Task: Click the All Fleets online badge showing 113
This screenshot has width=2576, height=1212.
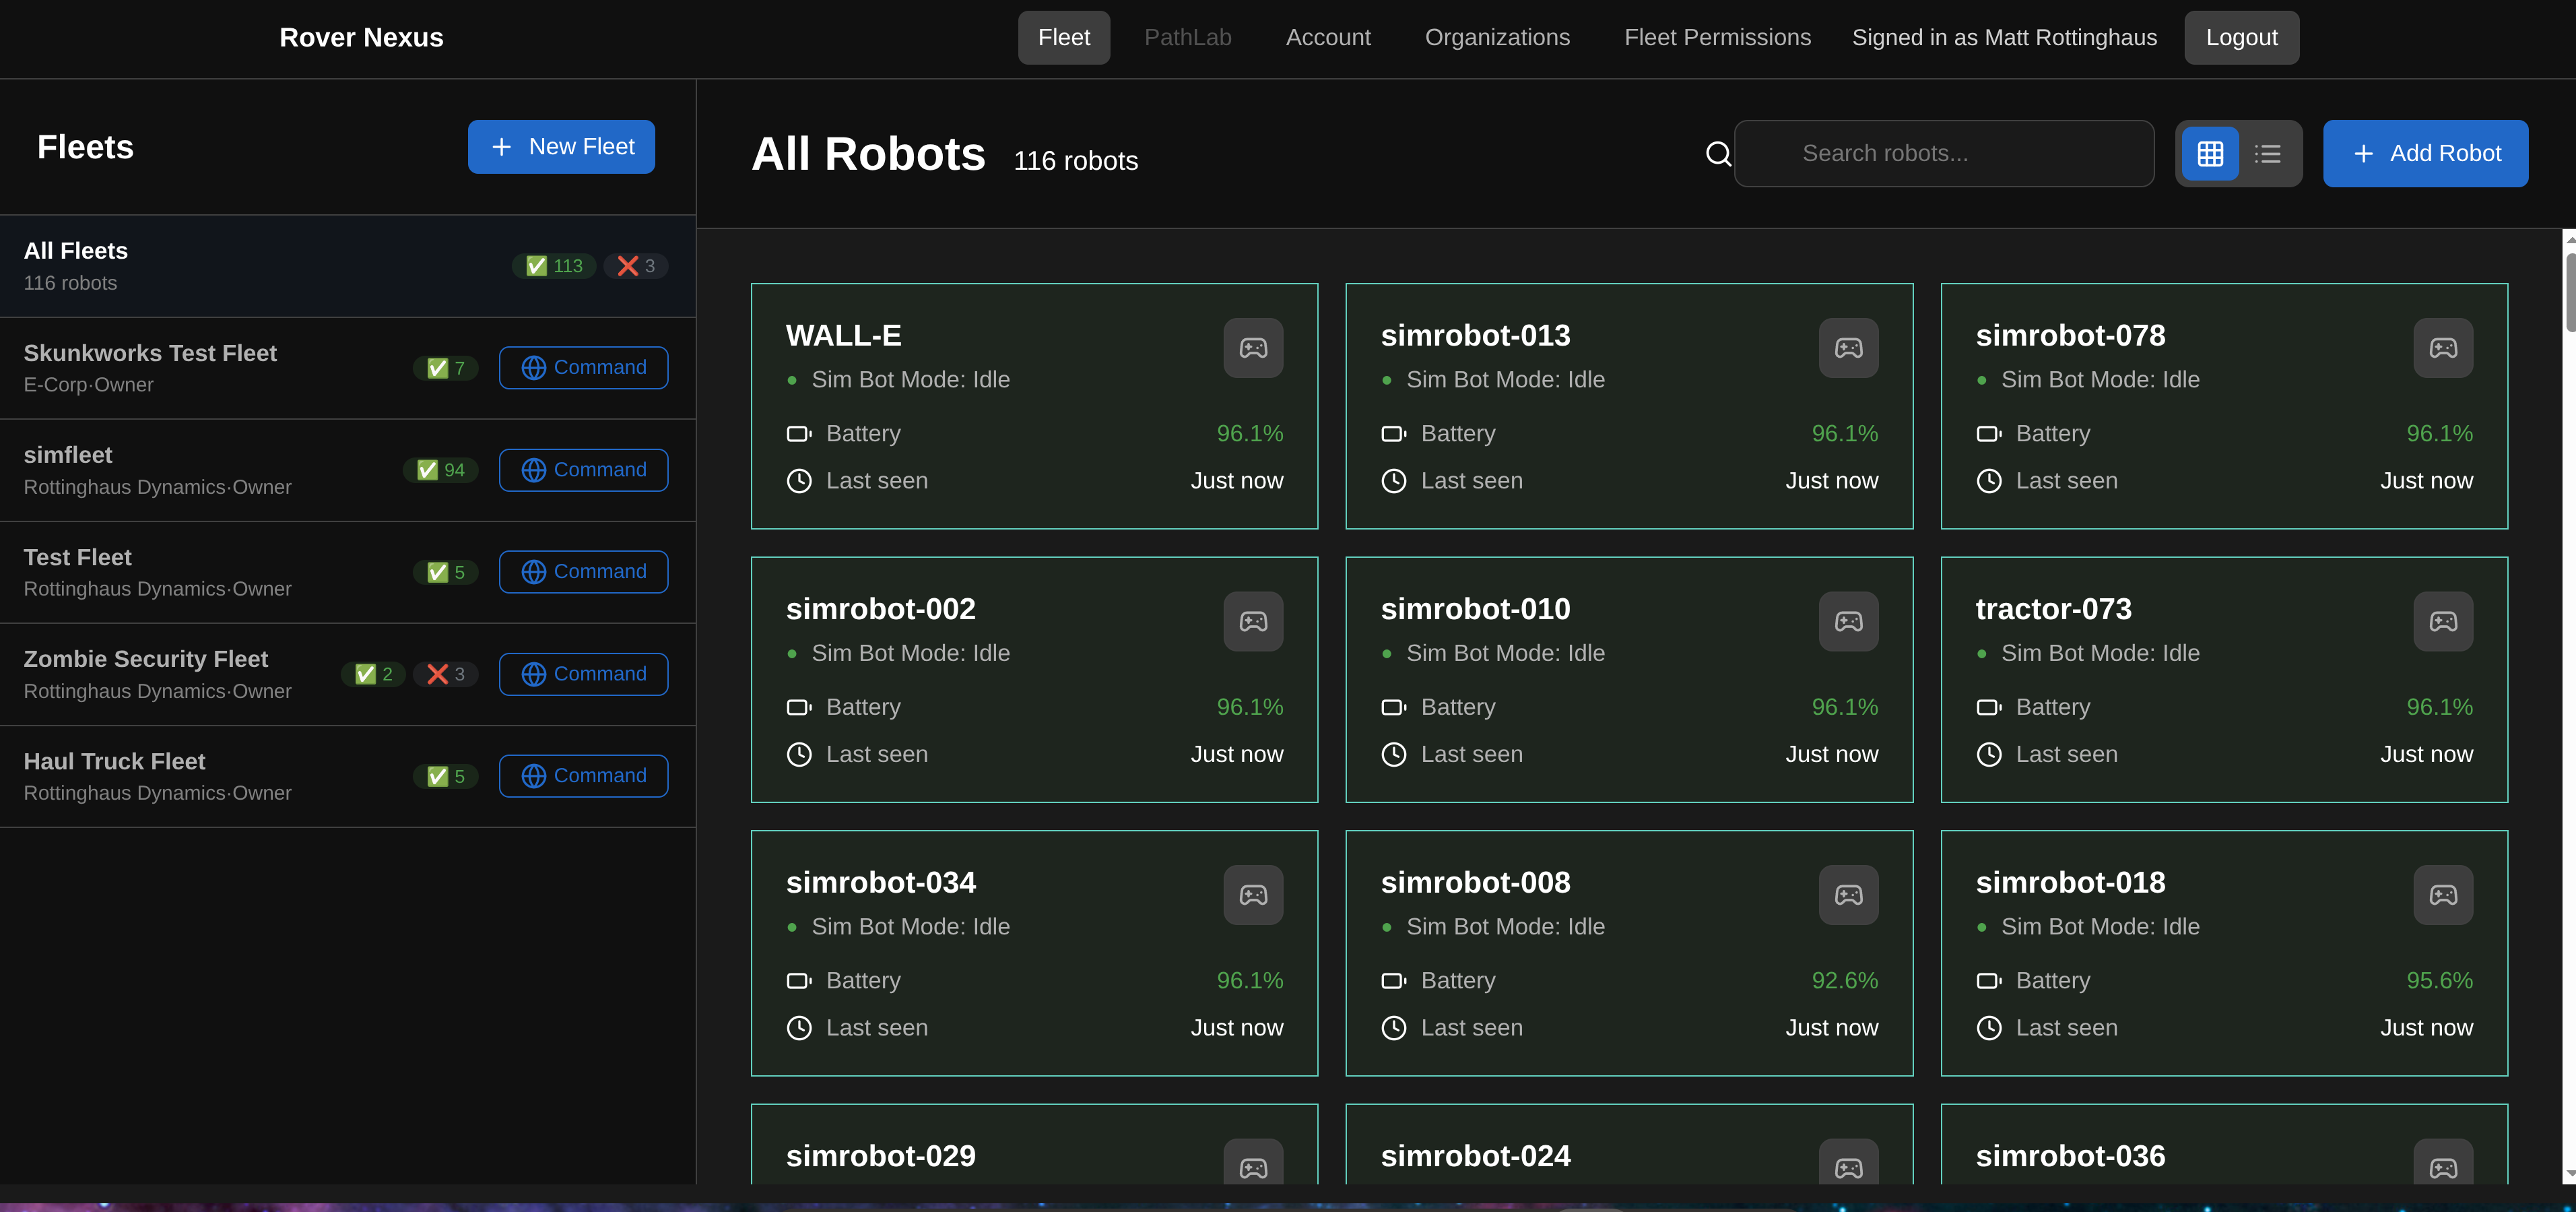Action: 554,266
